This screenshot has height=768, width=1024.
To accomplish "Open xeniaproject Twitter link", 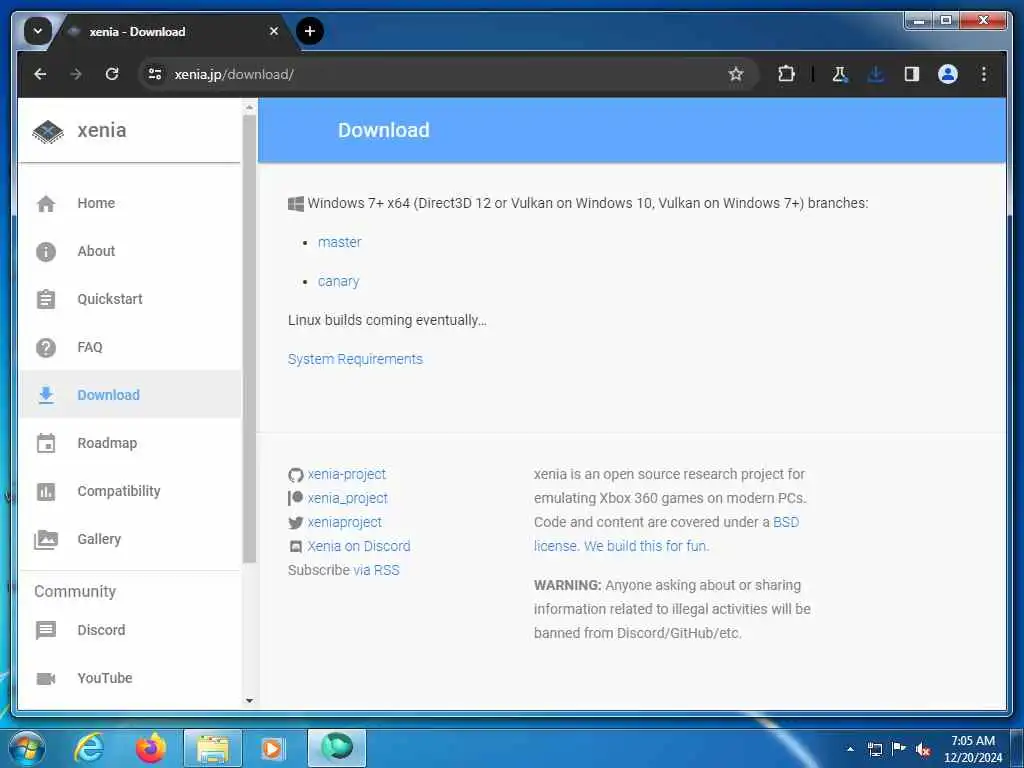I will click(x=344, y=522).
